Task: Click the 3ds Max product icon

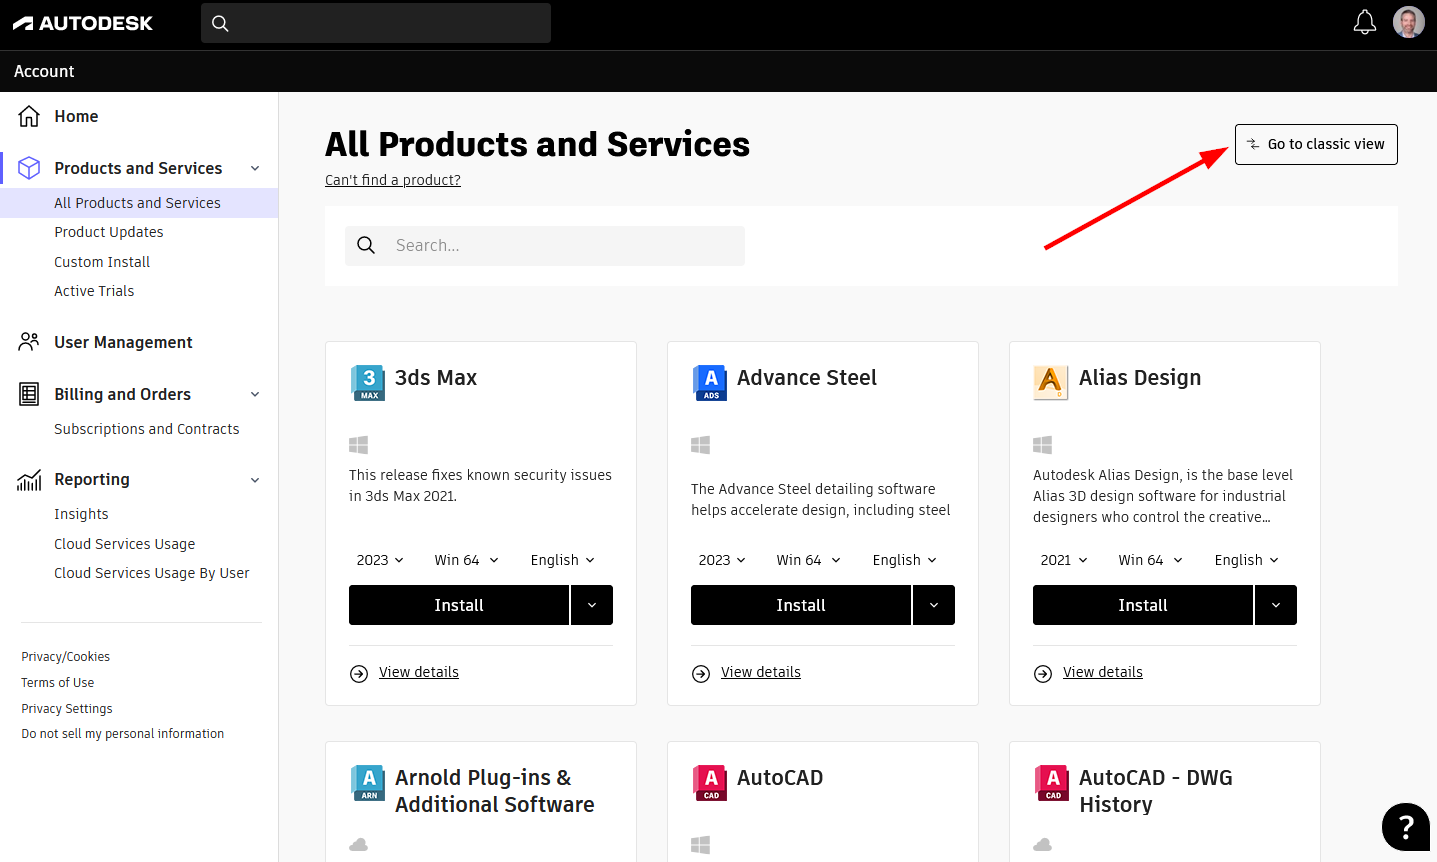Action: tap(368, 382)
